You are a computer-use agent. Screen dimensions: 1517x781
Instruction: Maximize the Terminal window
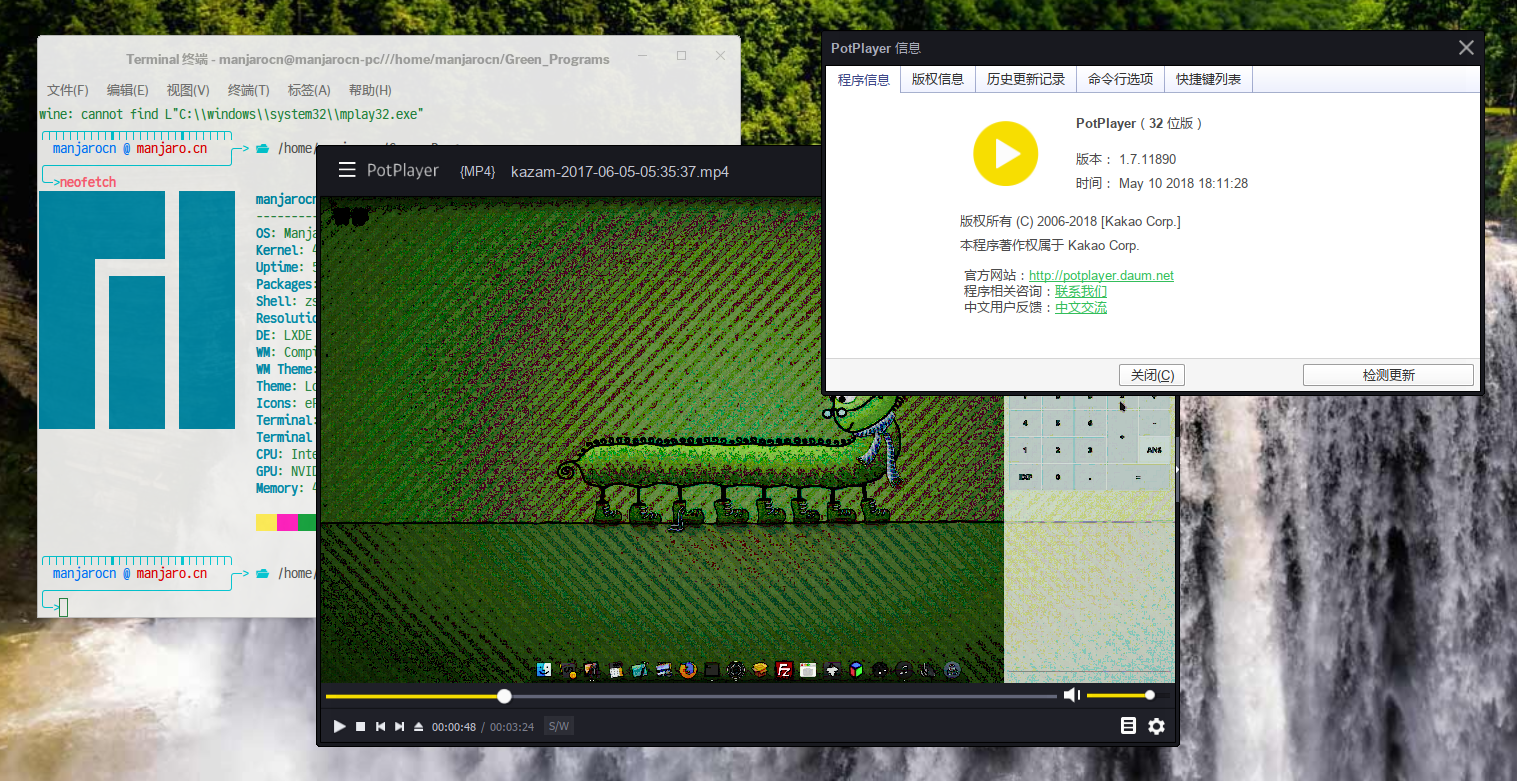pos(681,57)
